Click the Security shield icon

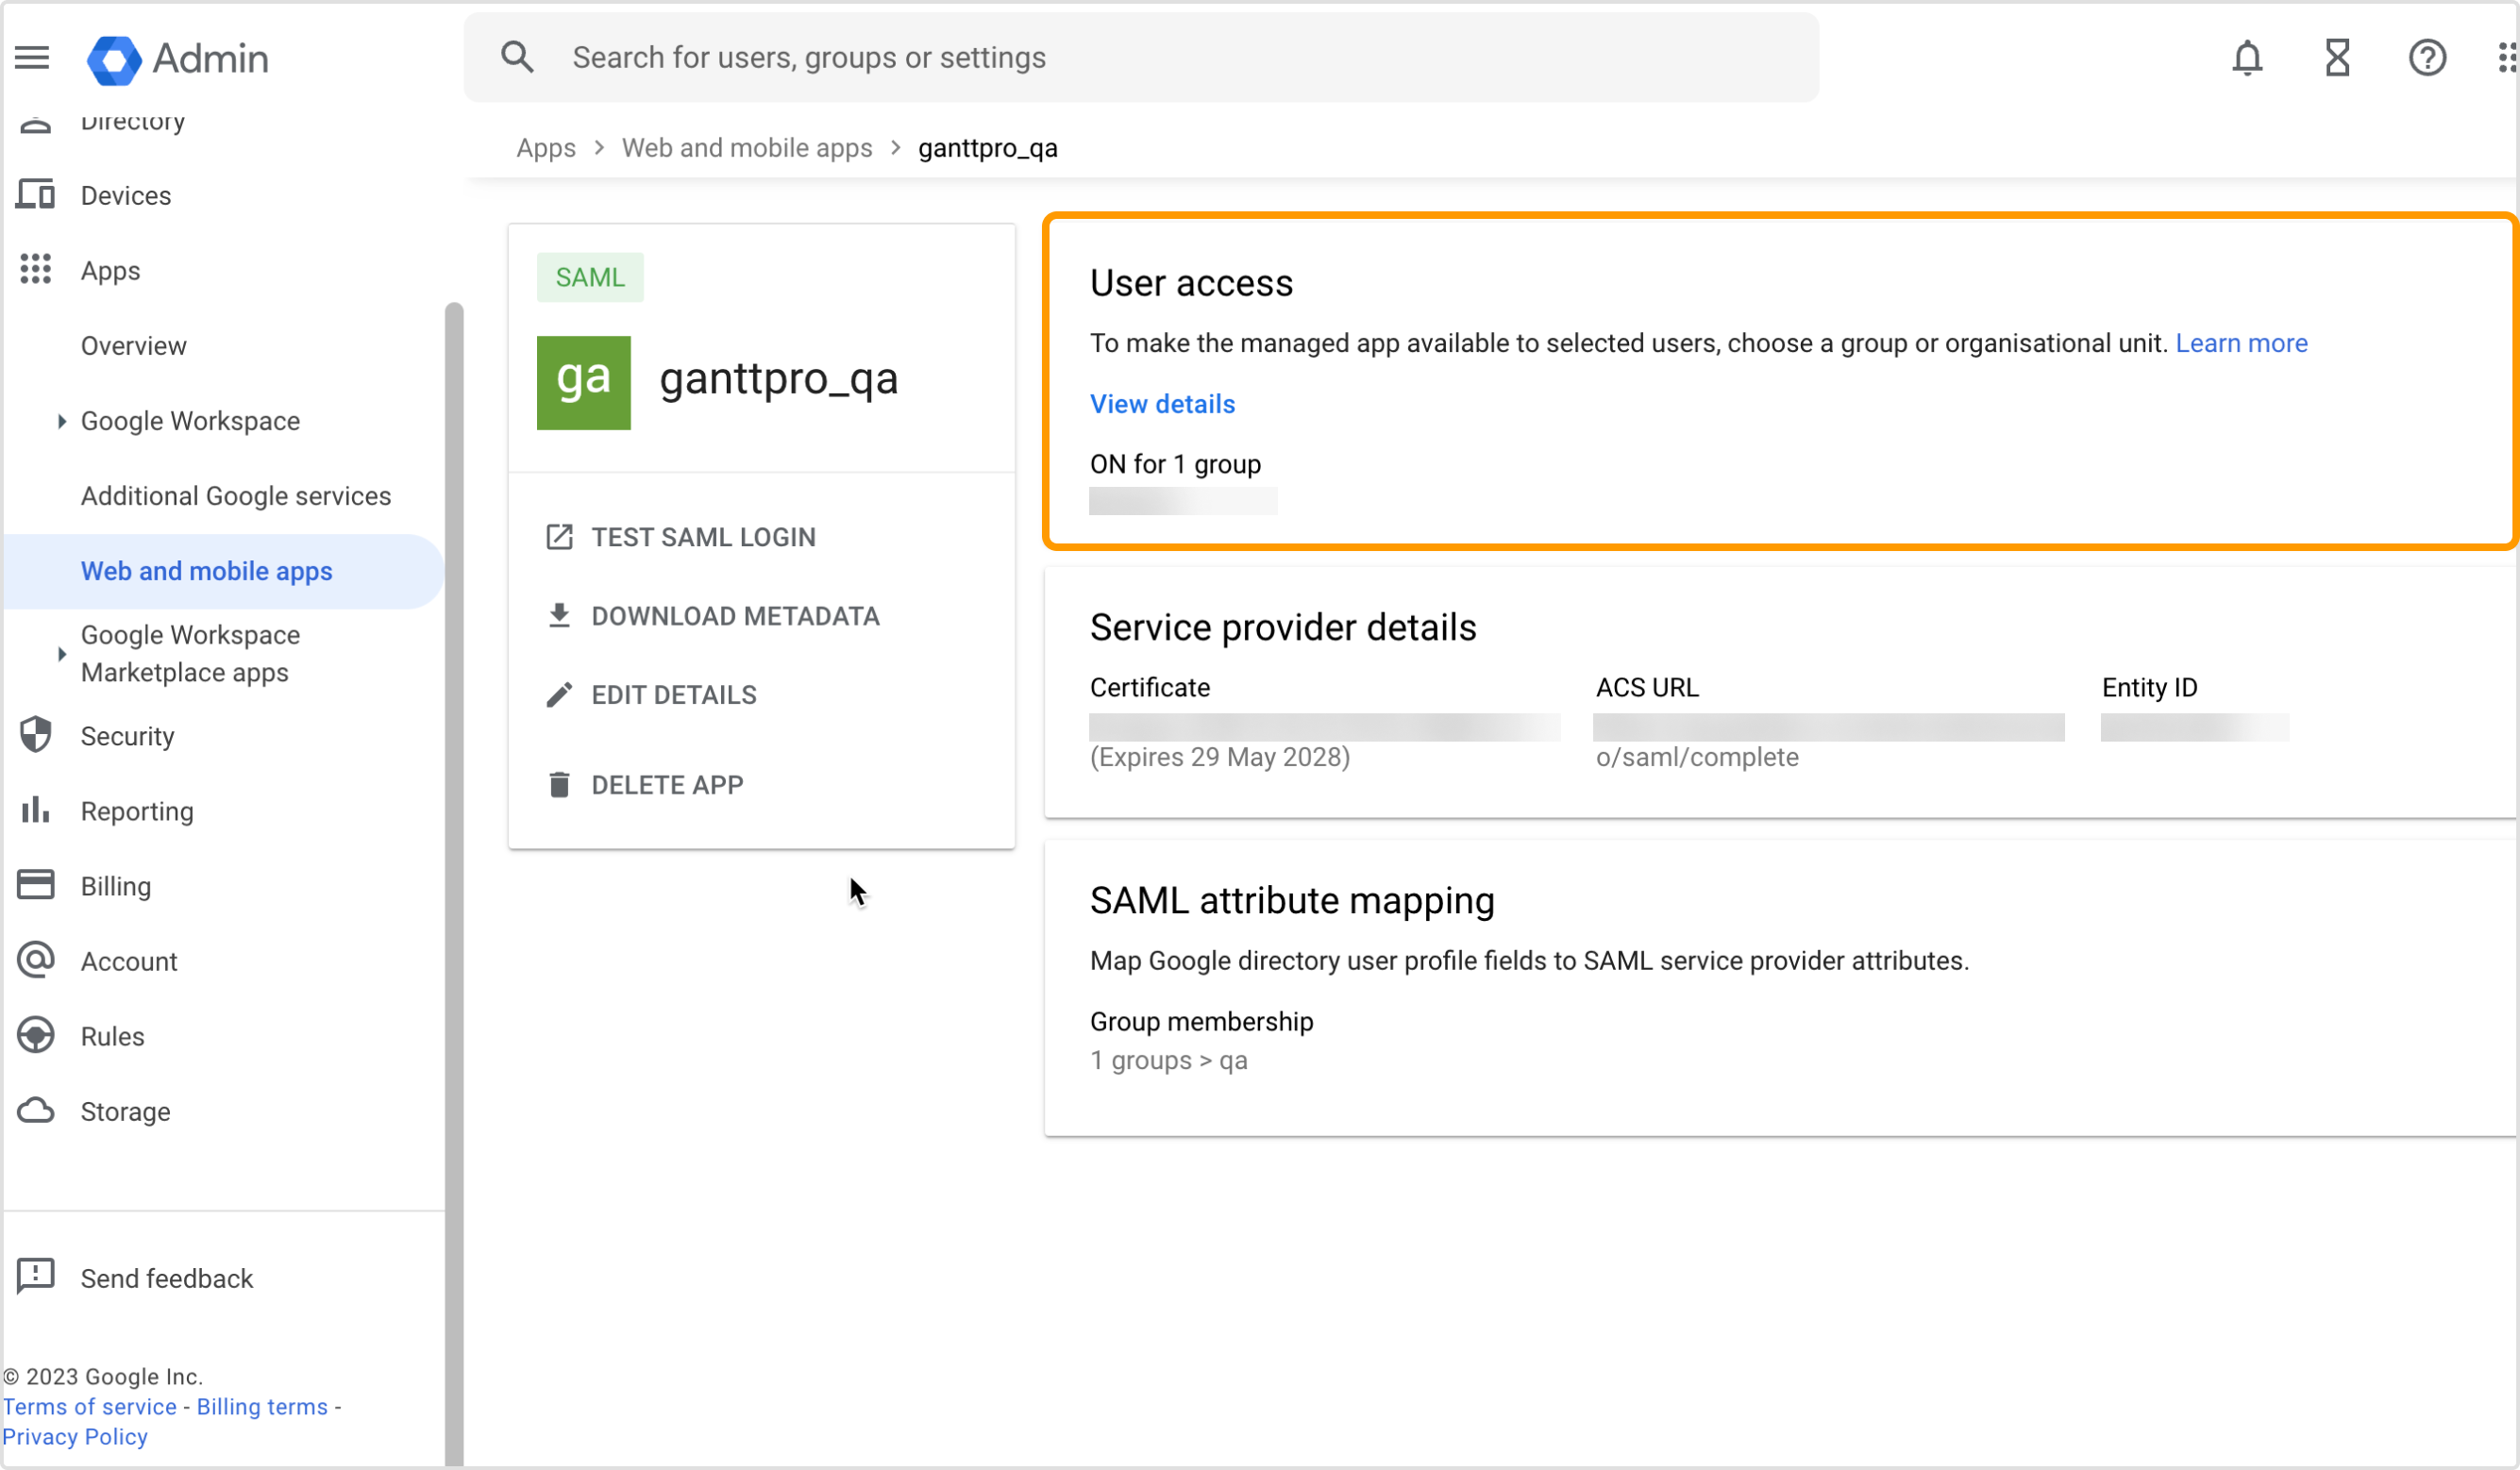36,735
